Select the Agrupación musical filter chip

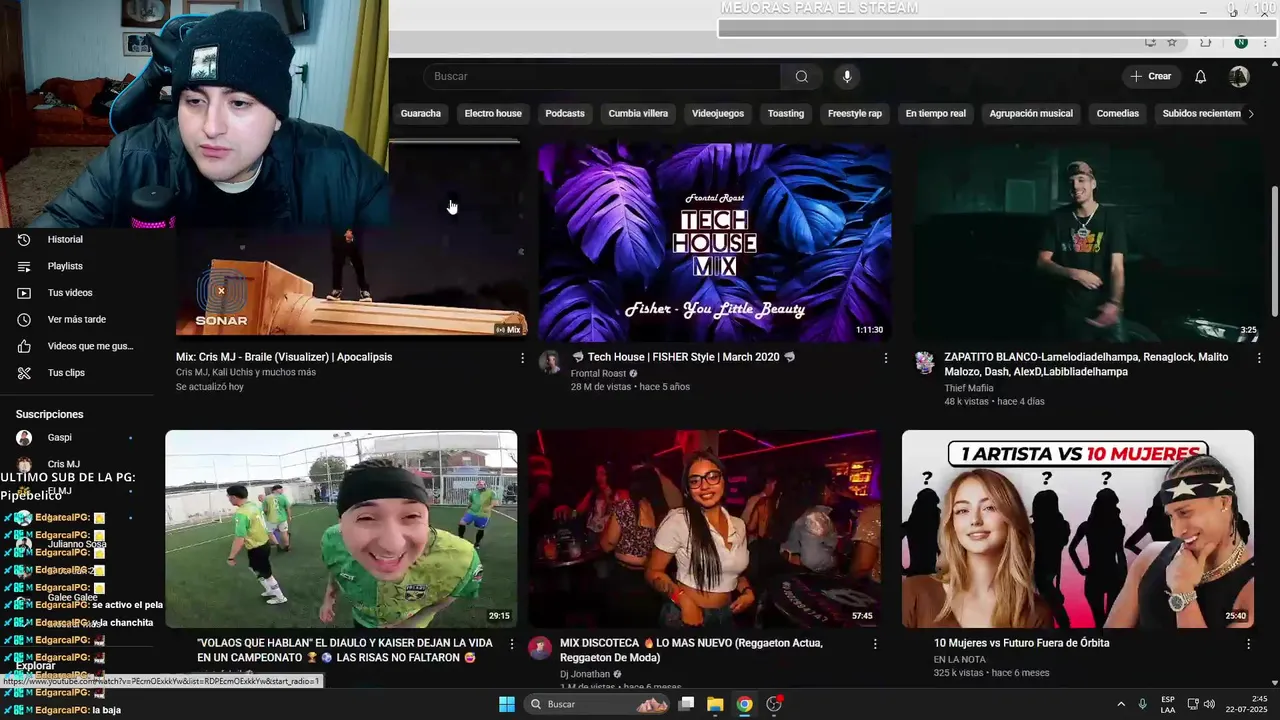tap(1031, 114)
